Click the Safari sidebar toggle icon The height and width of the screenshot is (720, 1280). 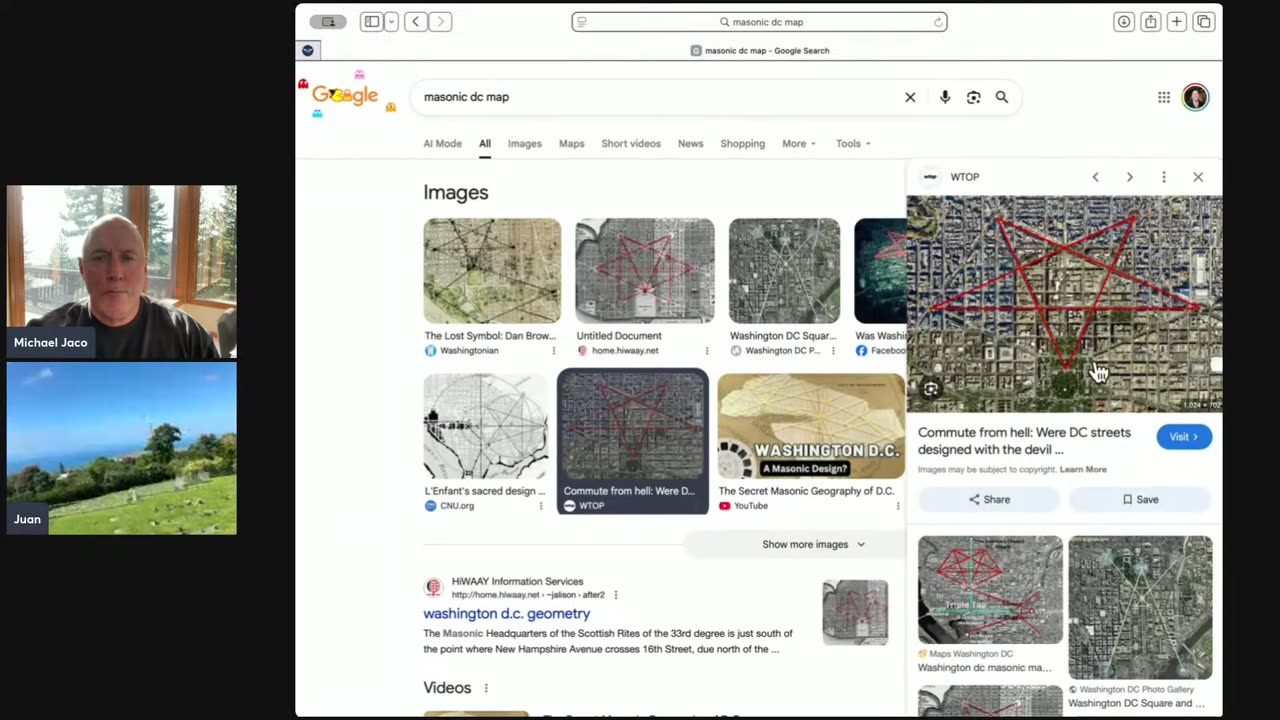371,22
